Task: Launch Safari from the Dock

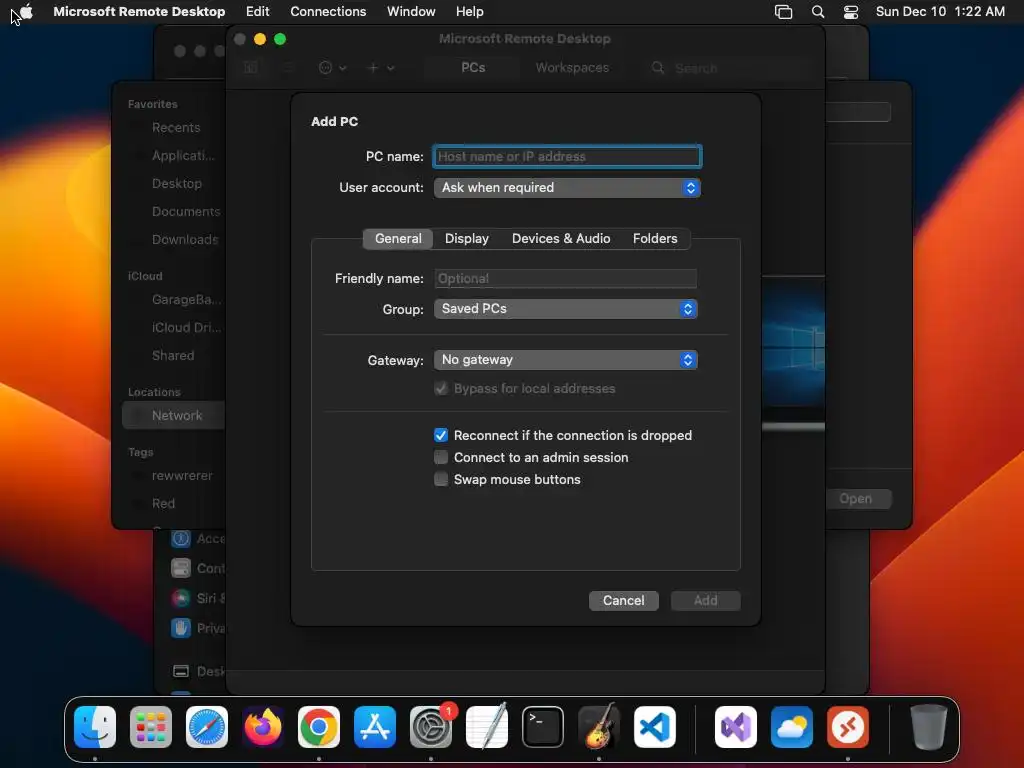Action: point(207,727)
